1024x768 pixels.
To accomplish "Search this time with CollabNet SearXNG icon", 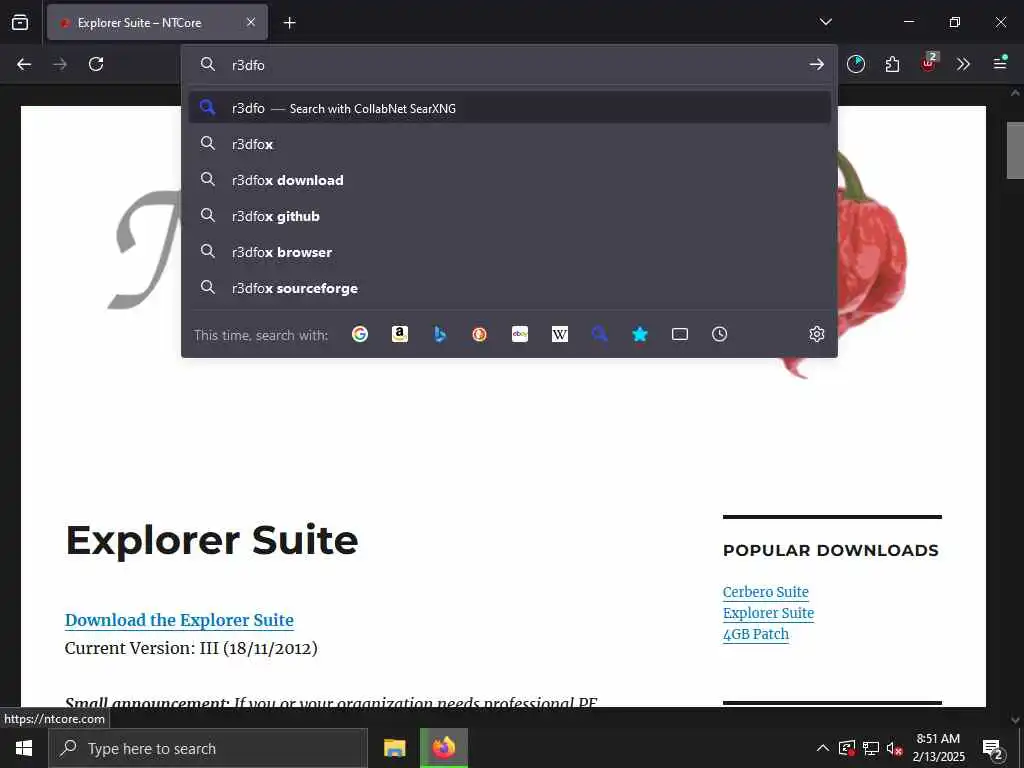I will click(600, 334).
